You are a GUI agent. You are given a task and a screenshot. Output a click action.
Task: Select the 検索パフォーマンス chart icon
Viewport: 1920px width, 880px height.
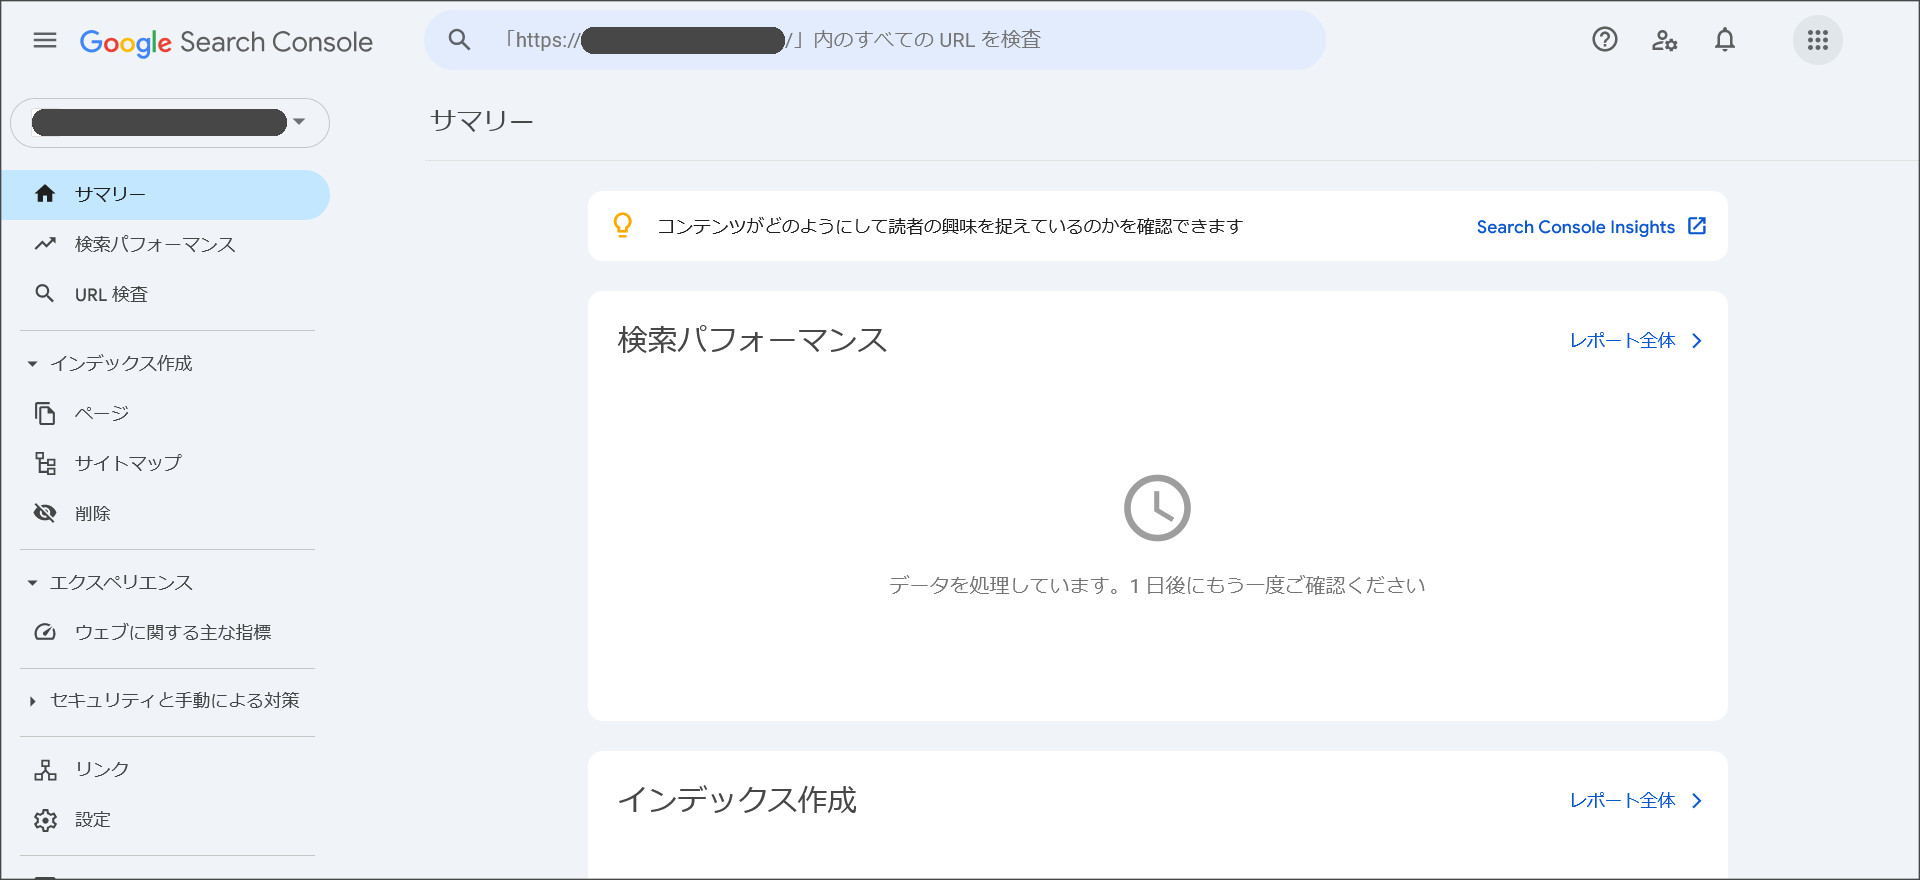click(45, 244)
